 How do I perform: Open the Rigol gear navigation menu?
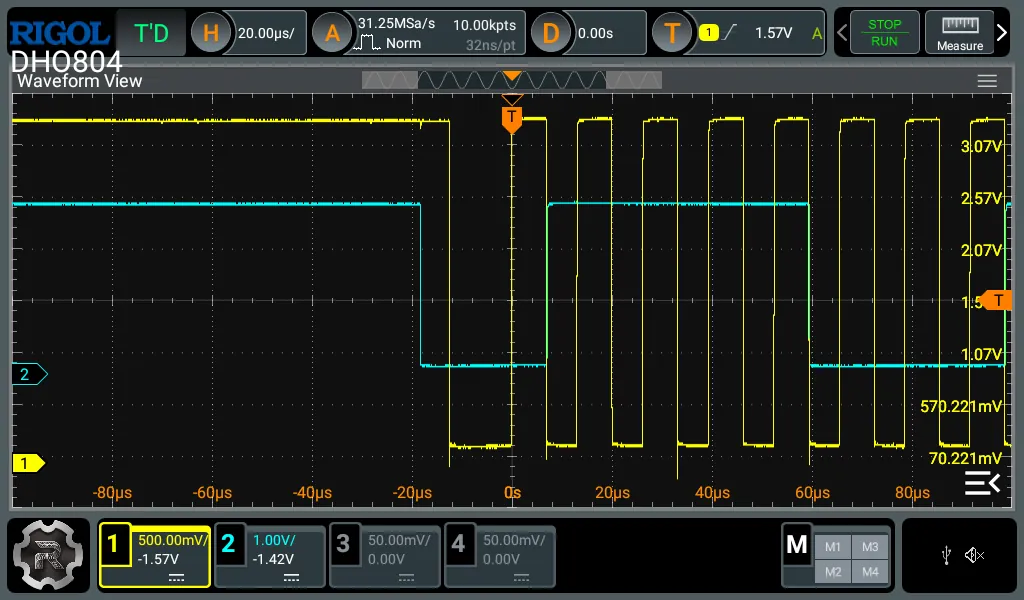click(x=48, y=555)
